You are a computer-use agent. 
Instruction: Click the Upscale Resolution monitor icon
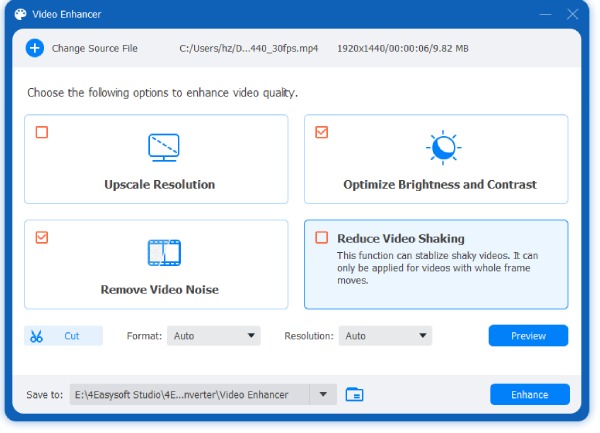(x=163, y=147)
